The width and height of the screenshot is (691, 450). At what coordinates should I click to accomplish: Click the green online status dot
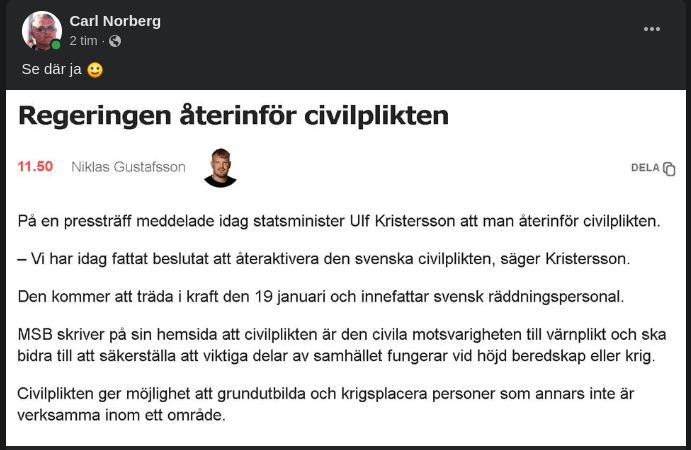point(57,45)
